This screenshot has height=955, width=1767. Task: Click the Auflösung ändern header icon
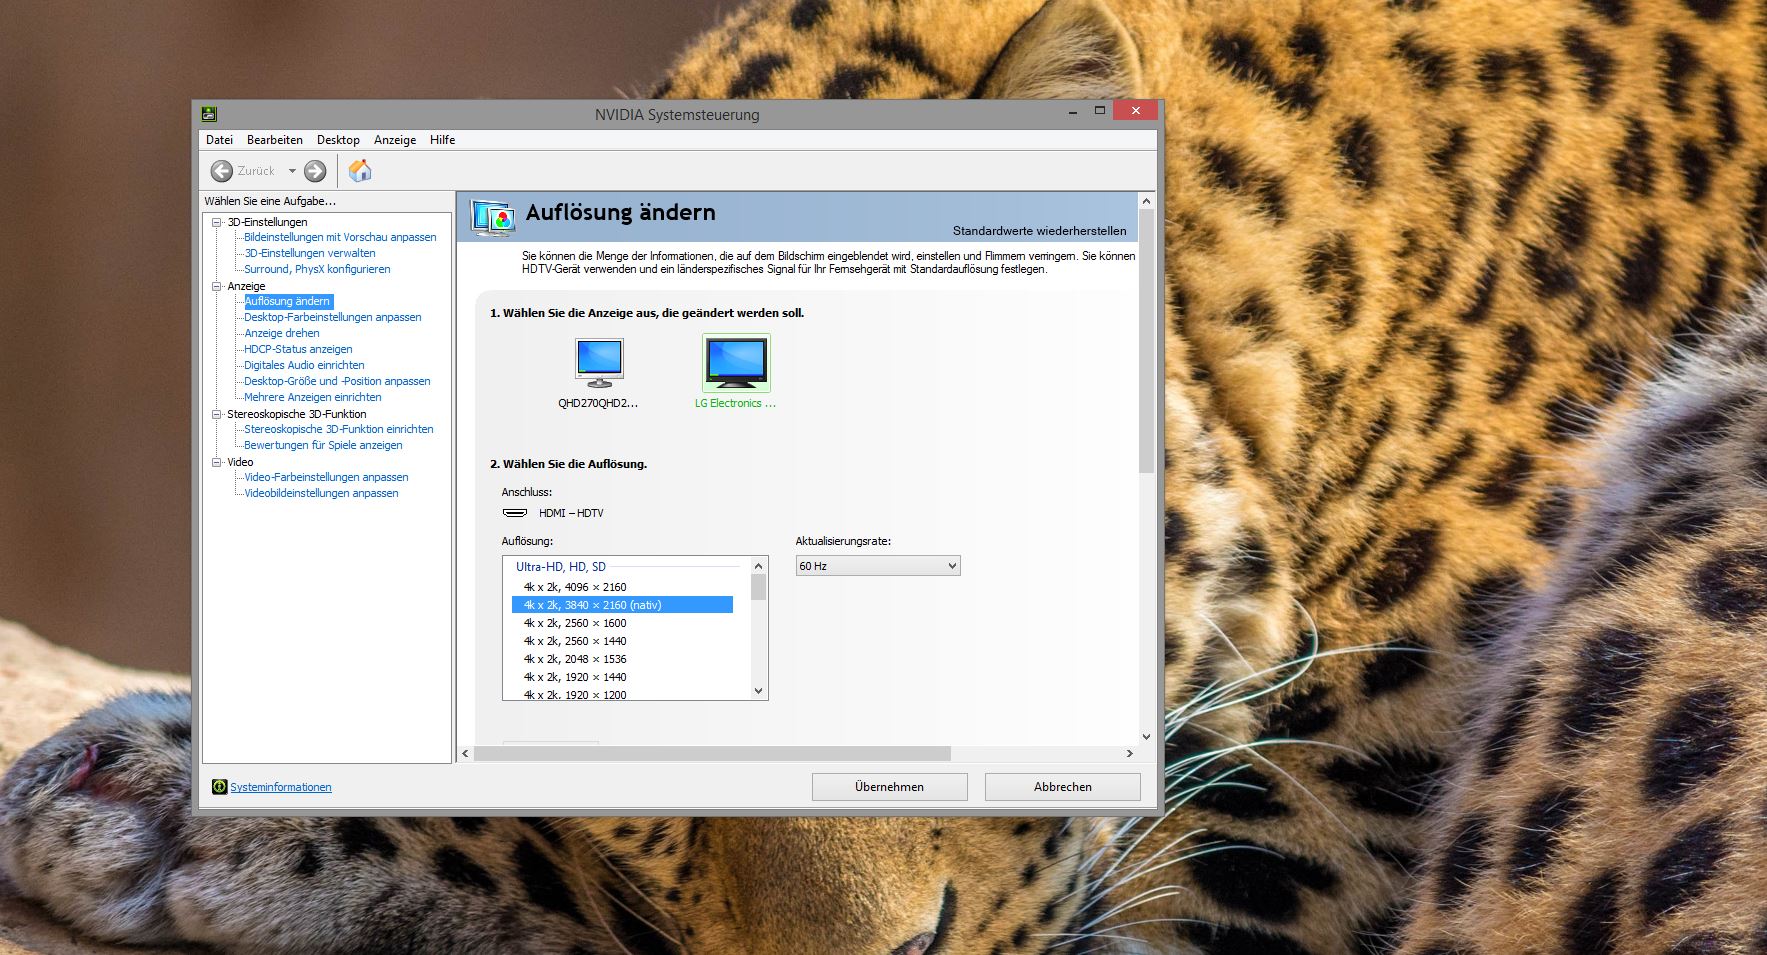(493, 217)
